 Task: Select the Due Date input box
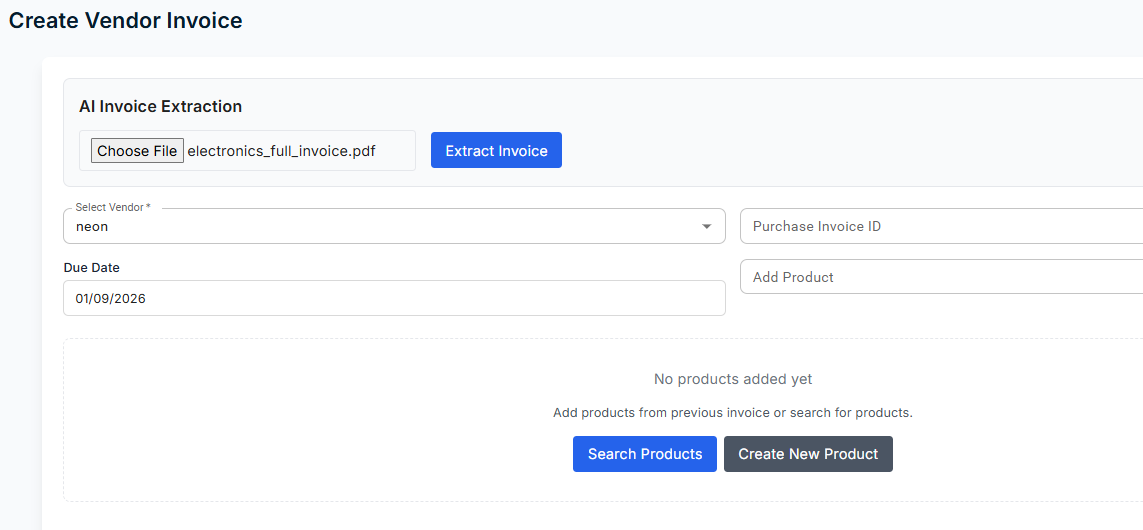tap(394, 298)
